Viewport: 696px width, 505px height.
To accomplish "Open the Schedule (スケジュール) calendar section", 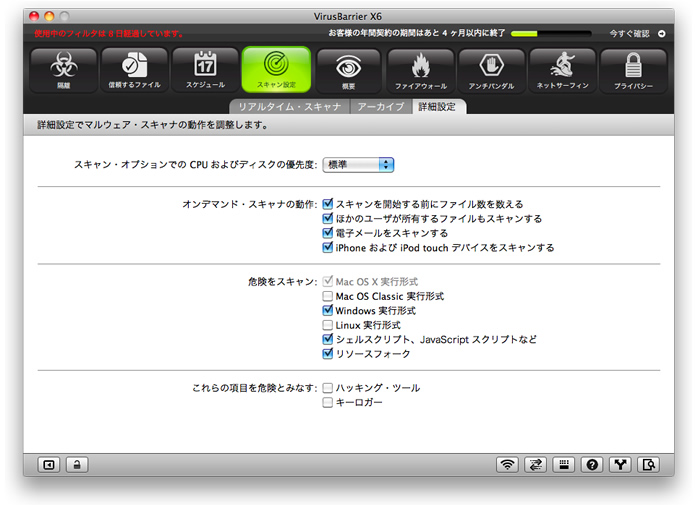I will (x=205, y=70).
